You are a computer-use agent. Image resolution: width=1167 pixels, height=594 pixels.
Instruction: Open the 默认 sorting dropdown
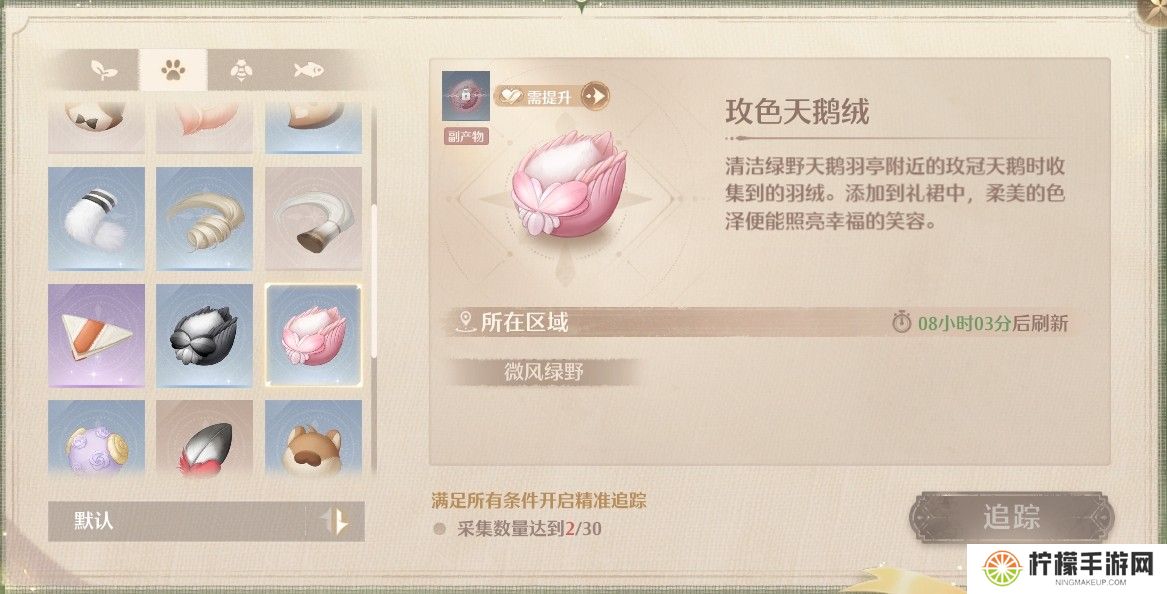point(177,520)
